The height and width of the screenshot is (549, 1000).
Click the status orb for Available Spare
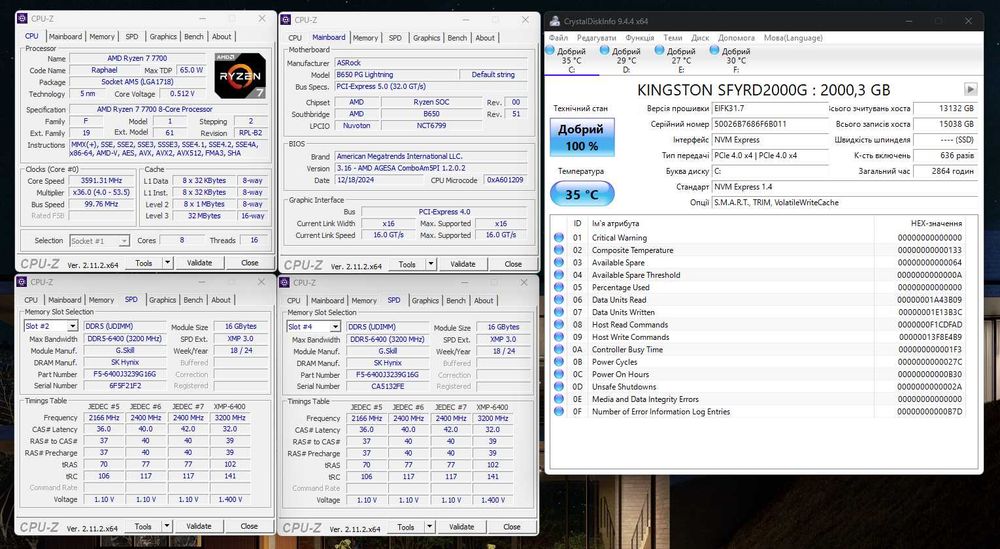tap(559, 263)
